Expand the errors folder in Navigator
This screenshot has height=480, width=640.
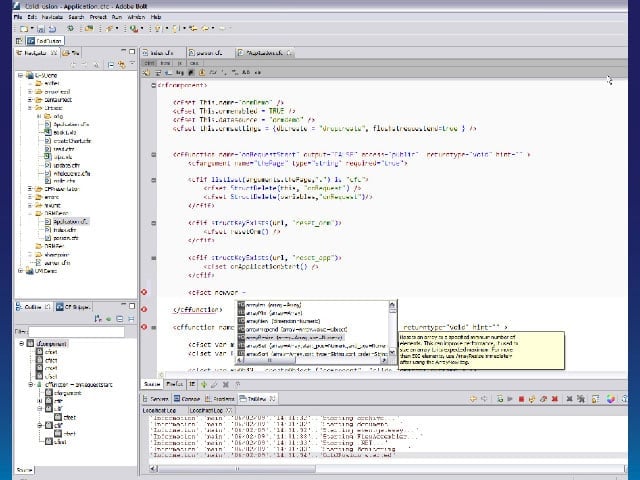tap(30, 197)
